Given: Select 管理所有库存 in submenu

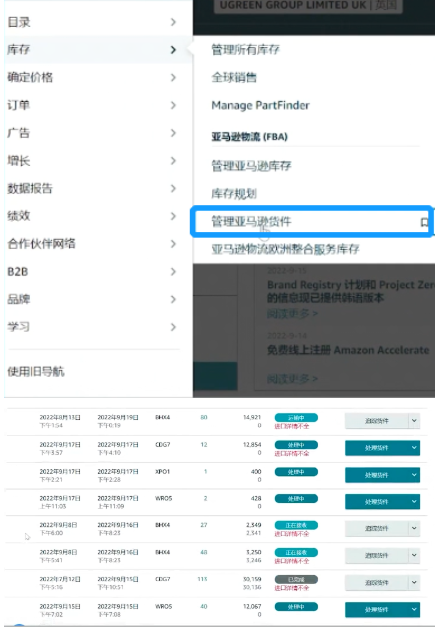Looking at the screenshot, I should coord(246,50).
